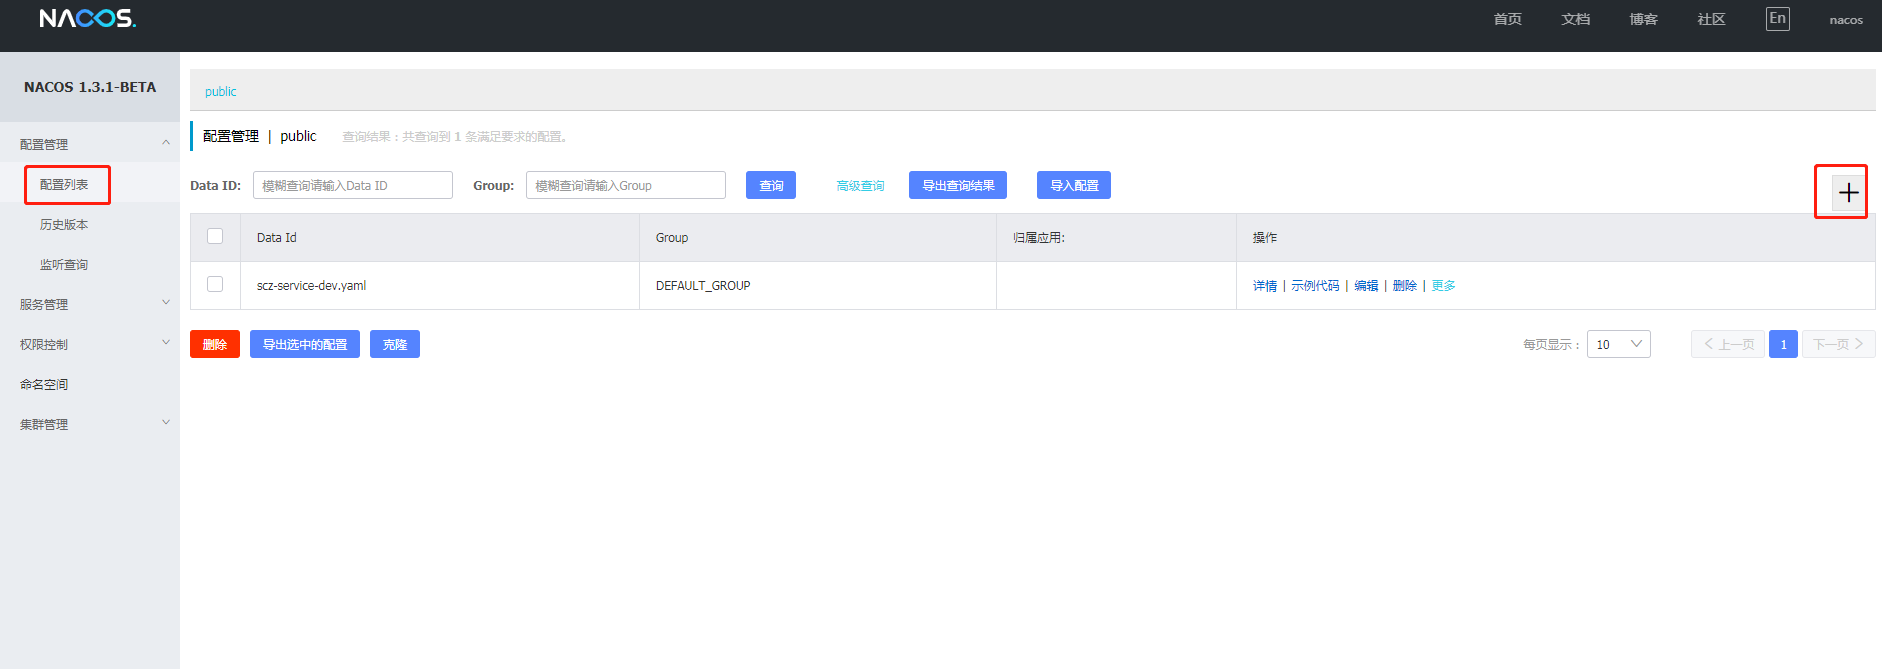
Task: Click 编辑 for scz-service-dev.yaml
Action: [1366, 286]
